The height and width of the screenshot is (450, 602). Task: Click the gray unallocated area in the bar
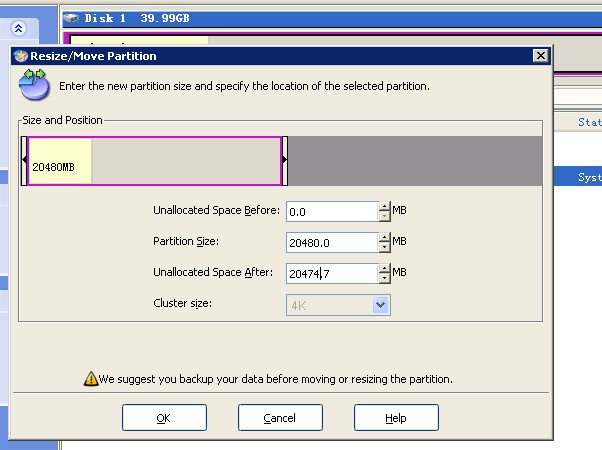point(415,161)
